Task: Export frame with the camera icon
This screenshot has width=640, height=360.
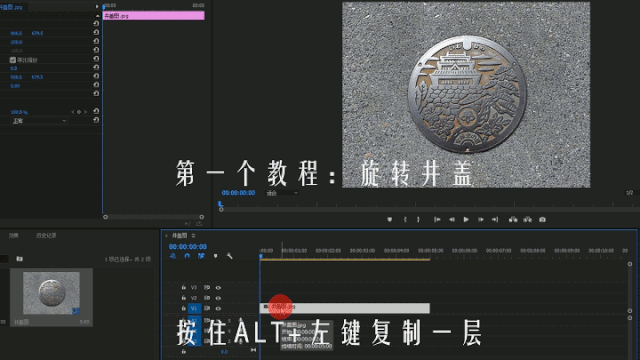Action: tap(542, 220)
